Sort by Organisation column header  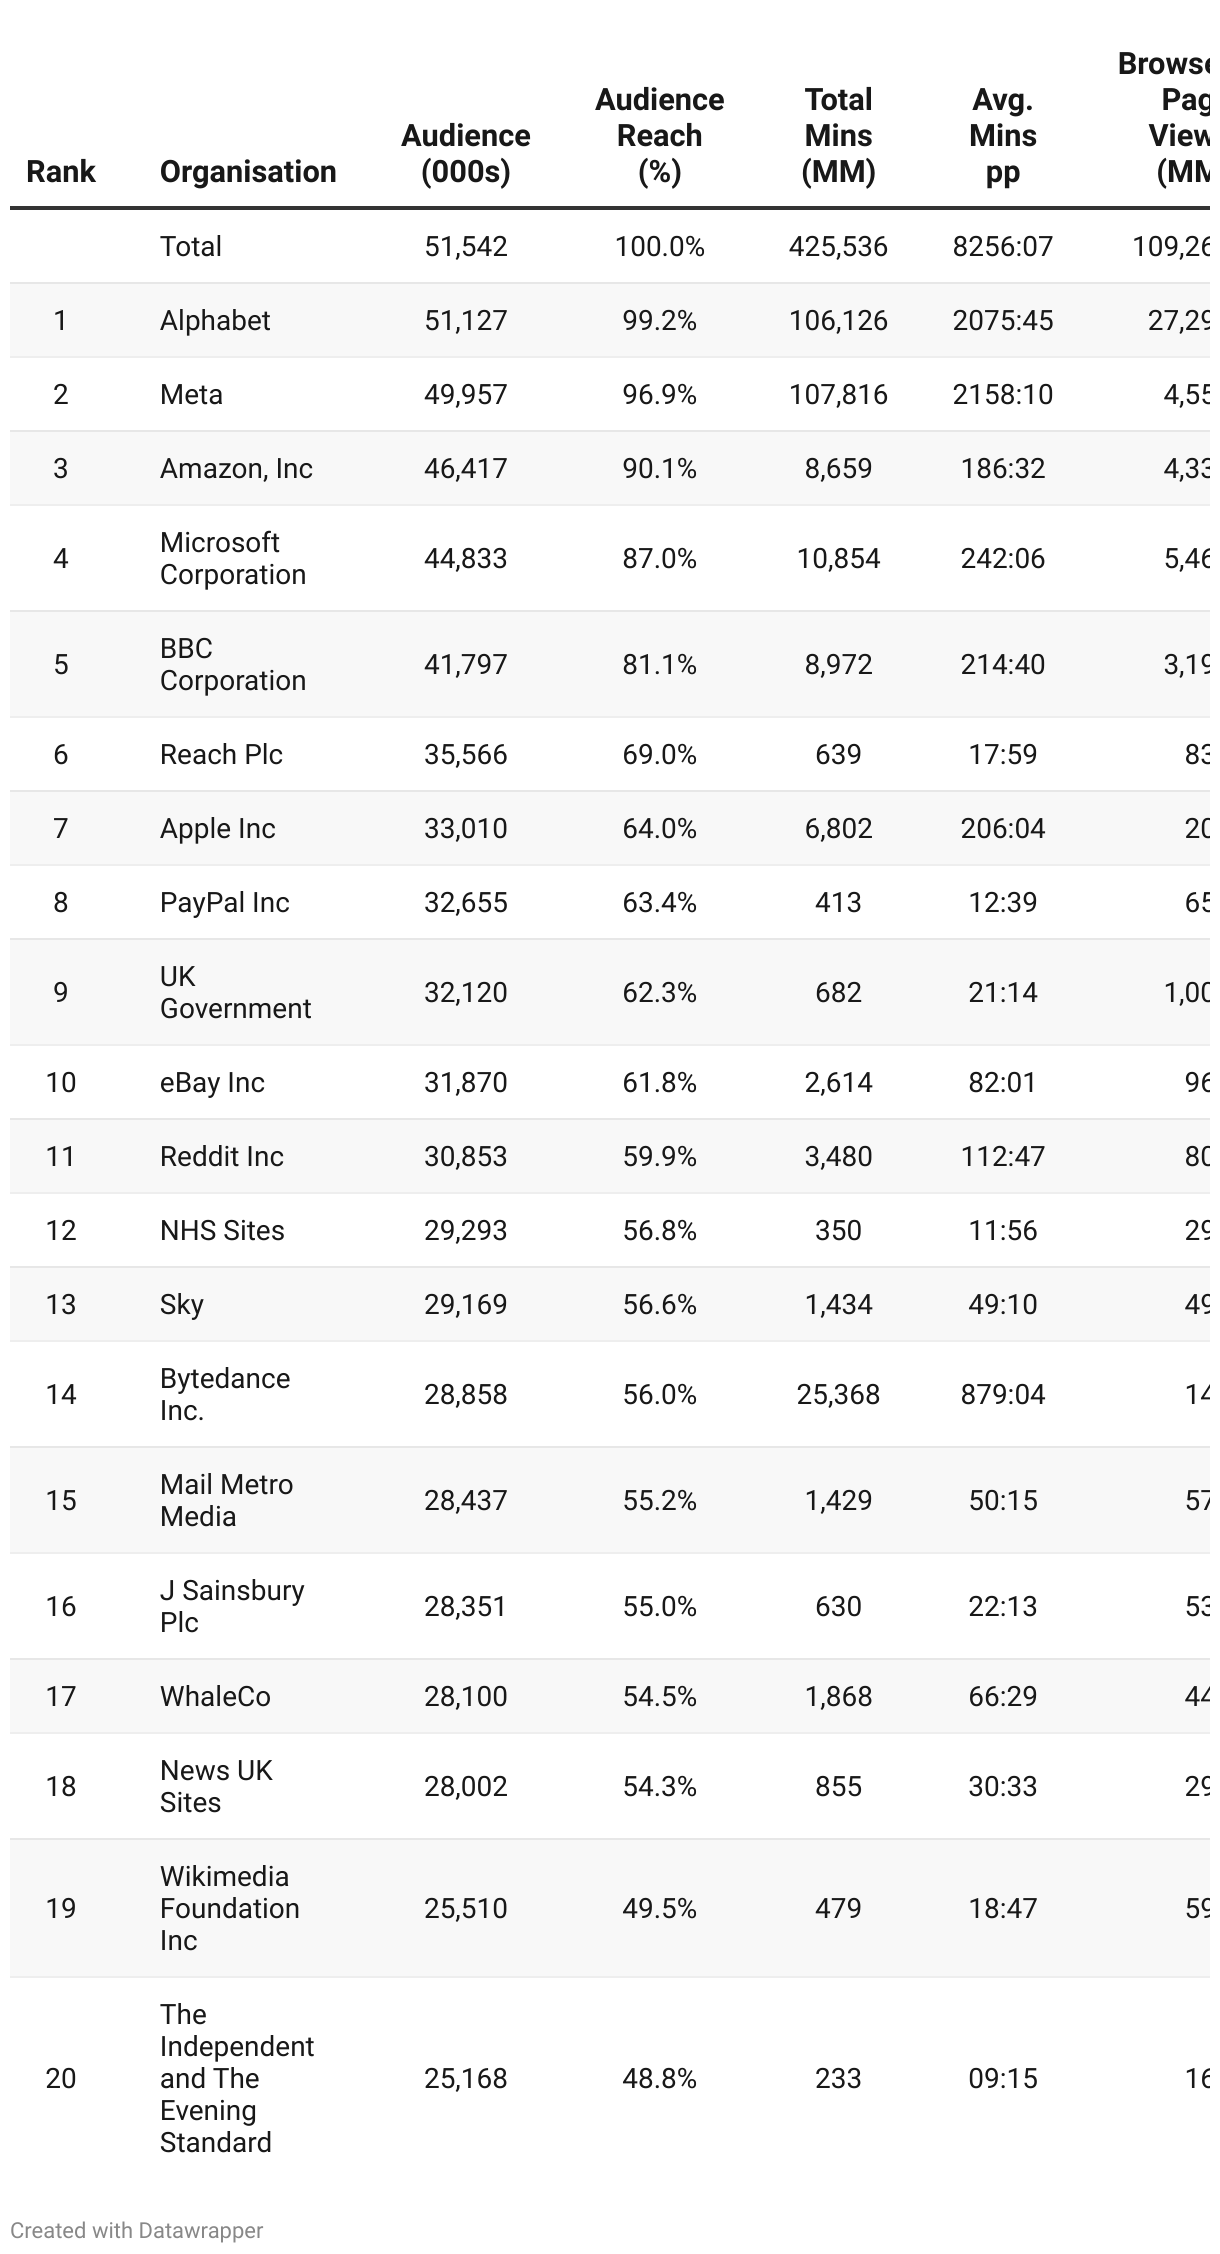pyautogui.click(x=247, y=171)
